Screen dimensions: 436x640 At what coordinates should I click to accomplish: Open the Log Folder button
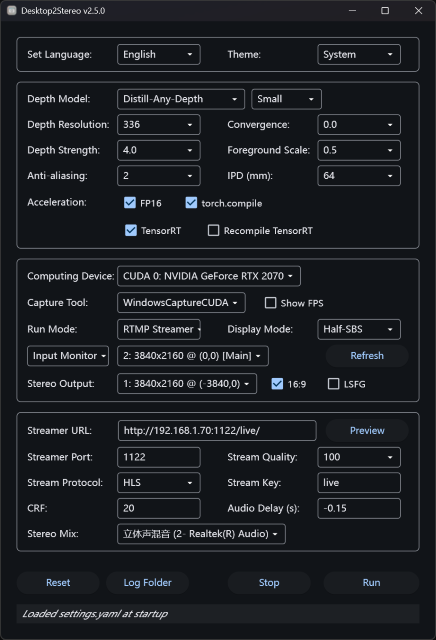pos(147,583)
